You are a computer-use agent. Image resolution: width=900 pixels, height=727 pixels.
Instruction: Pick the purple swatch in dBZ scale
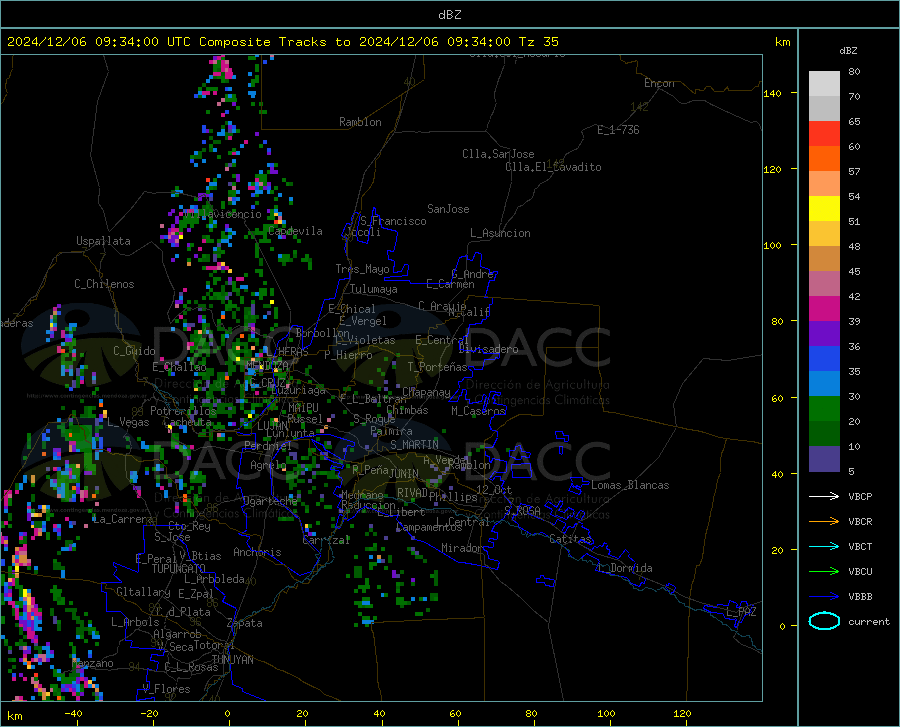824,334
